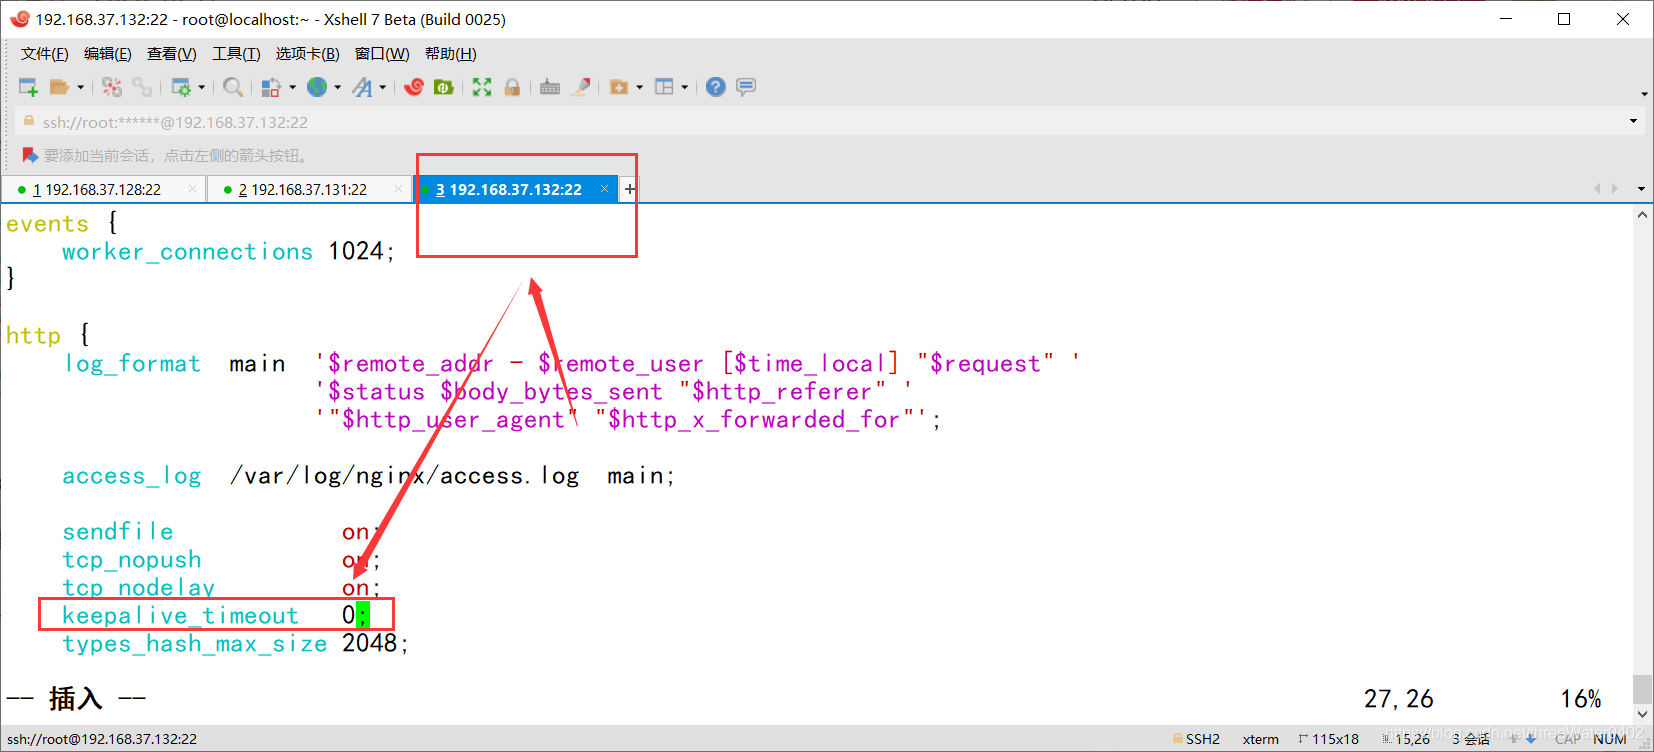Screen dimensions: 1654x752
Task: Close tab 1 192.168.37.128:22
Action: [193, 188]
